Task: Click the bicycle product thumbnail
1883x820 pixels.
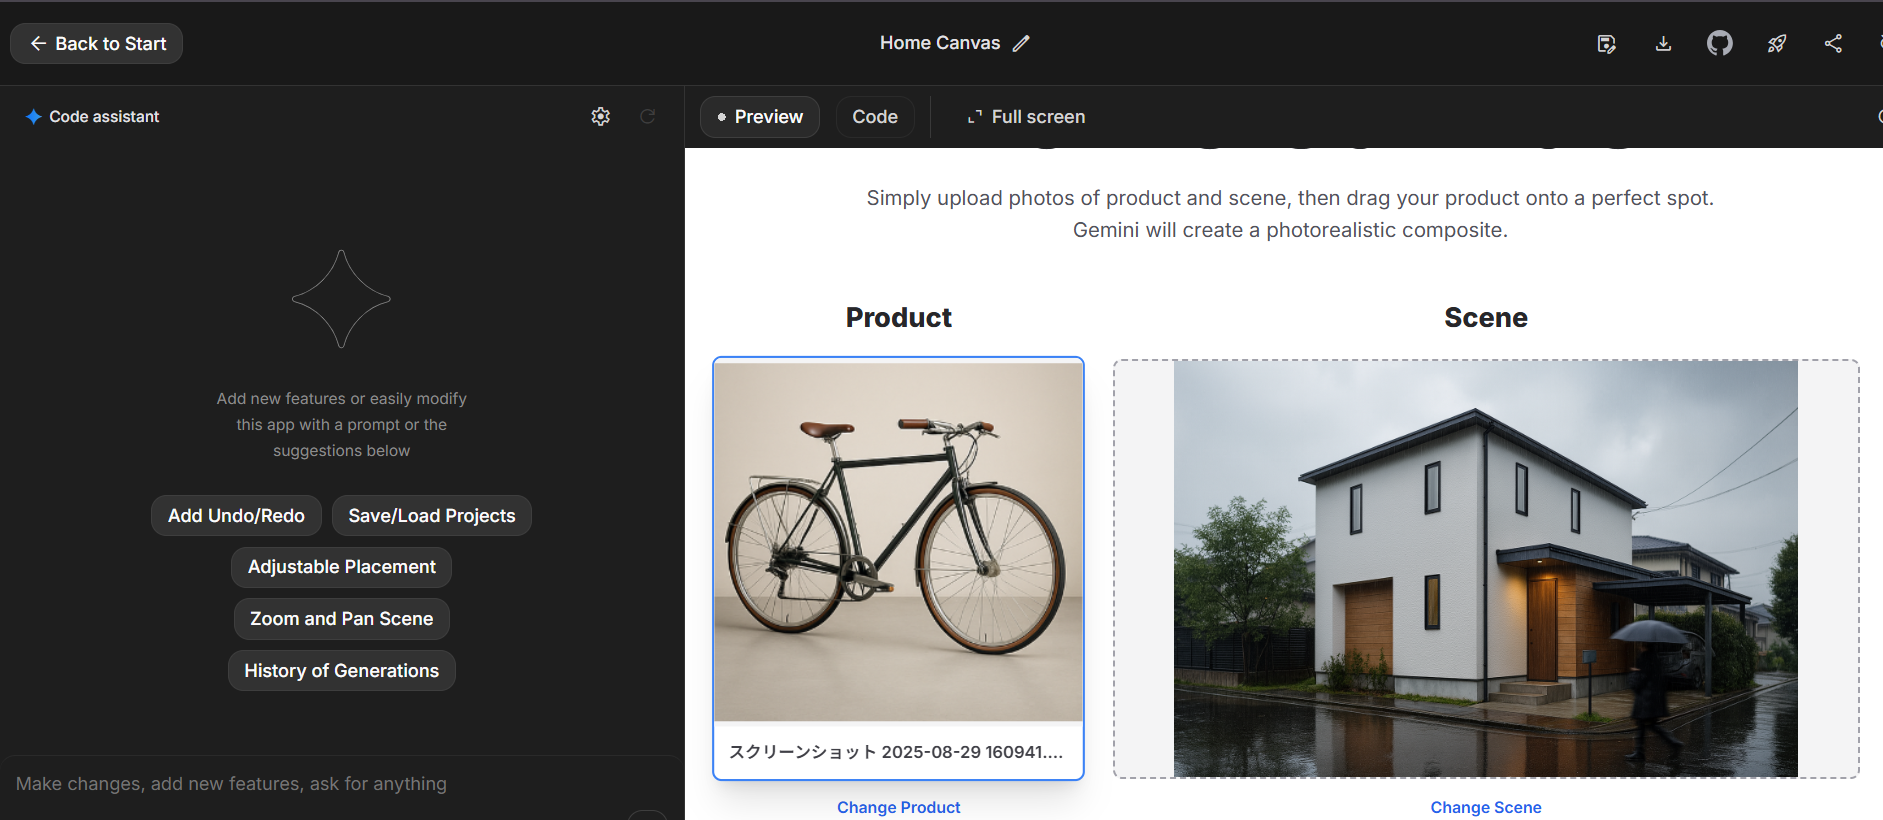Action: tap(898, 542)
